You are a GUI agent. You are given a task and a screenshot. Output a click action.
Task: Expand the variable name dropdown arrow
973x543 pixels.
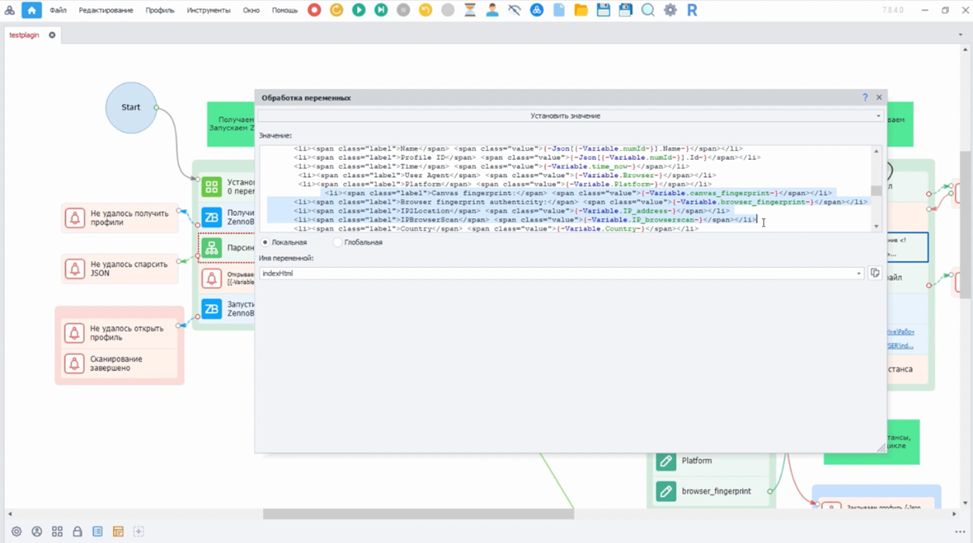(x=859, y=273)
